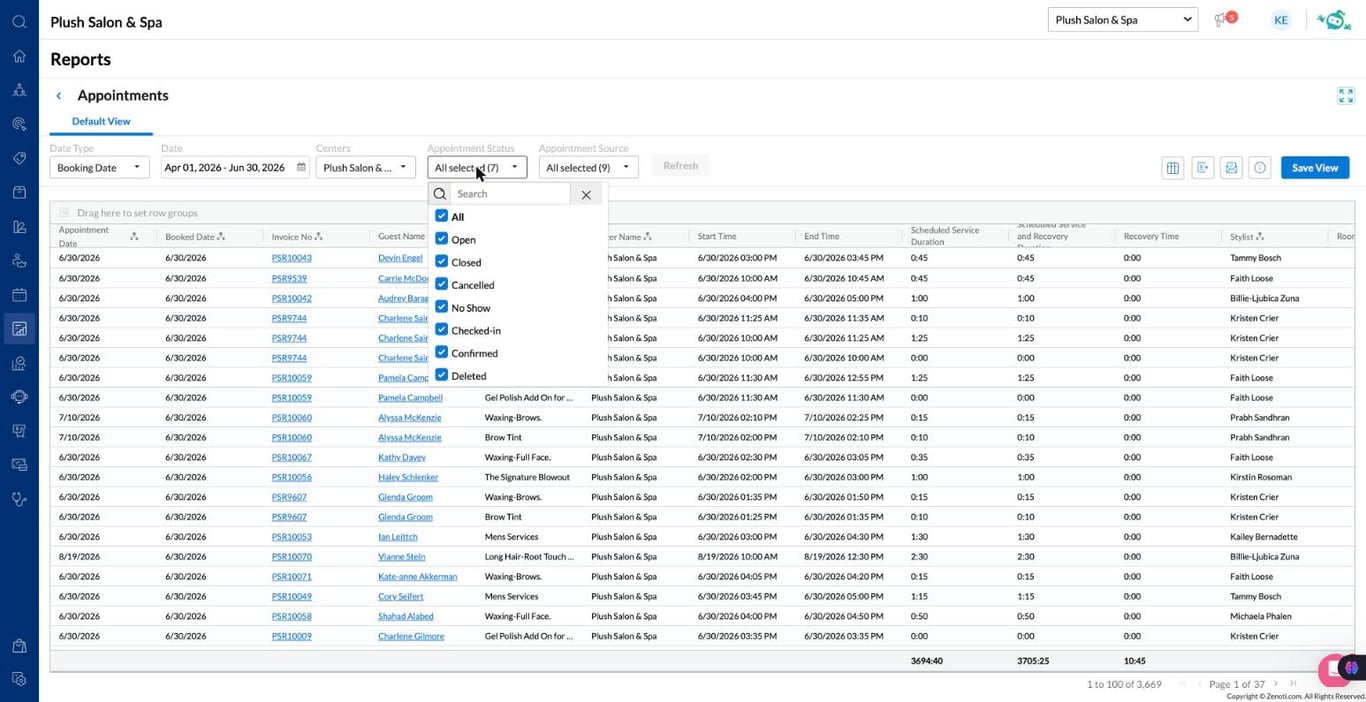The height and width of the screenshot is (702, 1366).
Task: Toggle the Closed status checkbox
Action: 441,262
